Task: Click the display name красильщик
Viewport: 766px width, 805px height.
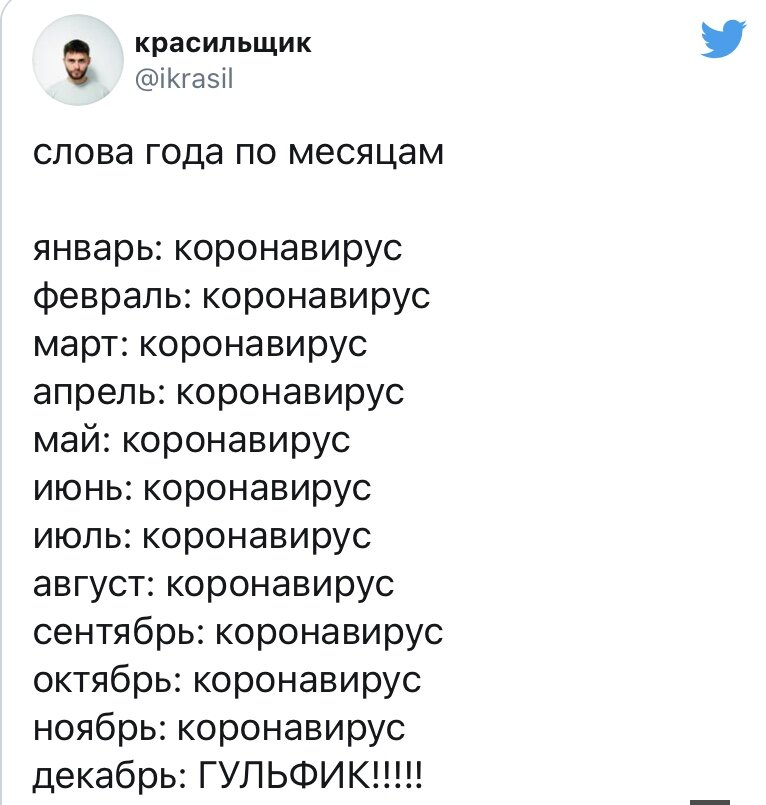Action: 222,43
